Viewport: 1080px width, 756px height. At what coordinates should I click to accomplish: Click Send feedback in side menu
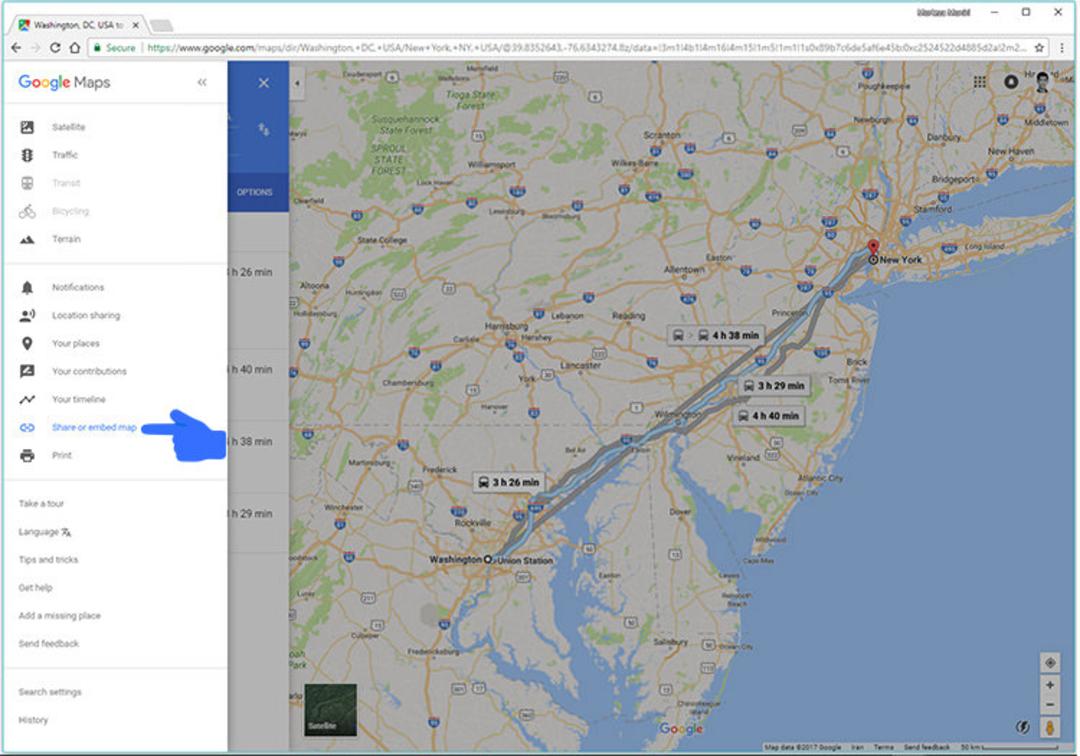point(48,644)
